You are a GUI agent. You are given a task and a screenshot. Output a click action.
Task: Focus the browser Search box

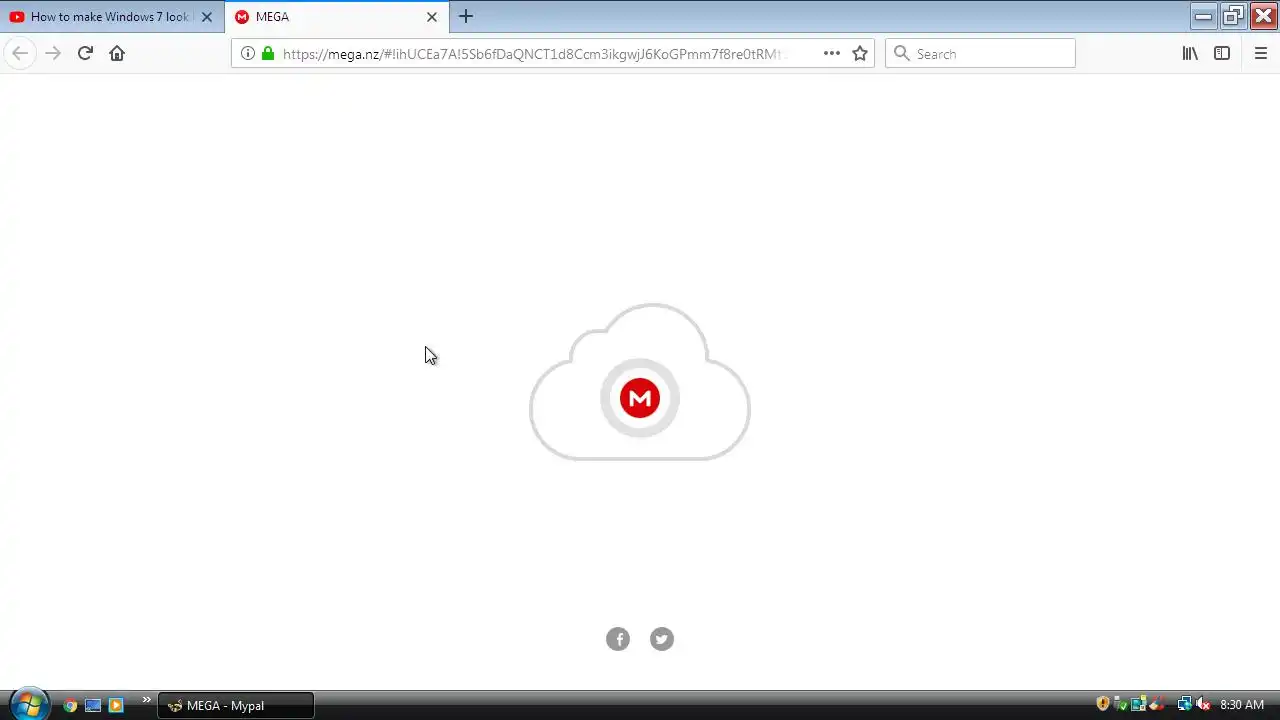coord(980,53)
